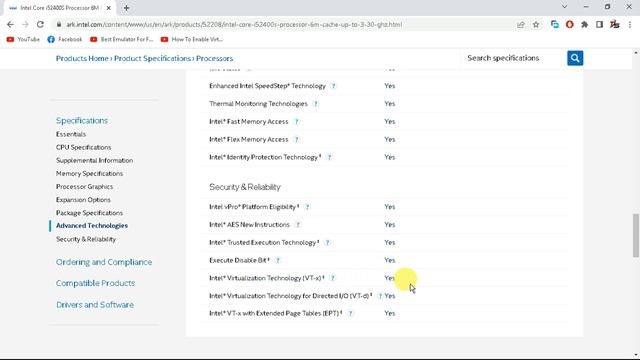Go to Product Specifications breadcrumb
The height and width of the screenshot is (360, 640).
click(152, 58)
